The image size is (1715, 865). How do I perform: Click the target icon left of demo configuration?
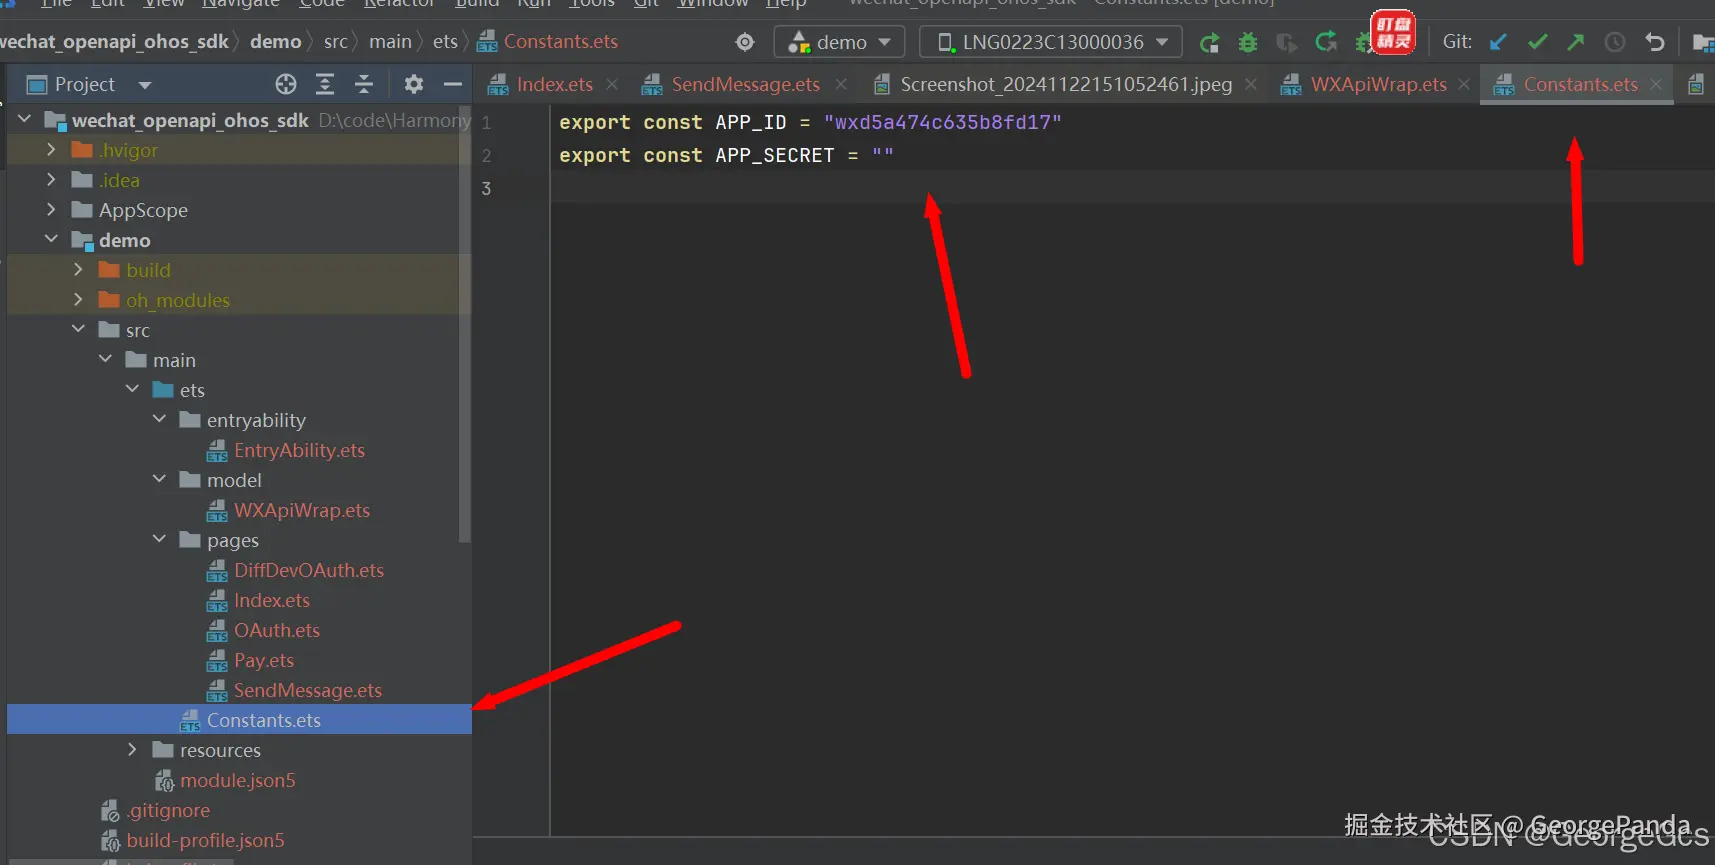[745, 42]
